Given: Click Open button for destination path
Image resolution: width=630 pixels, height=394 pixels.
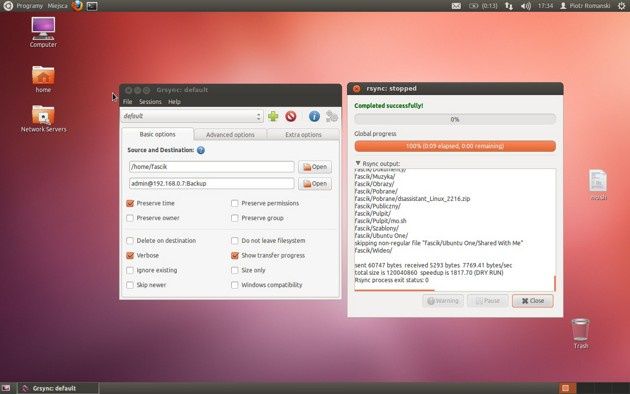Looking at the screenshot, I should point(315,184).
